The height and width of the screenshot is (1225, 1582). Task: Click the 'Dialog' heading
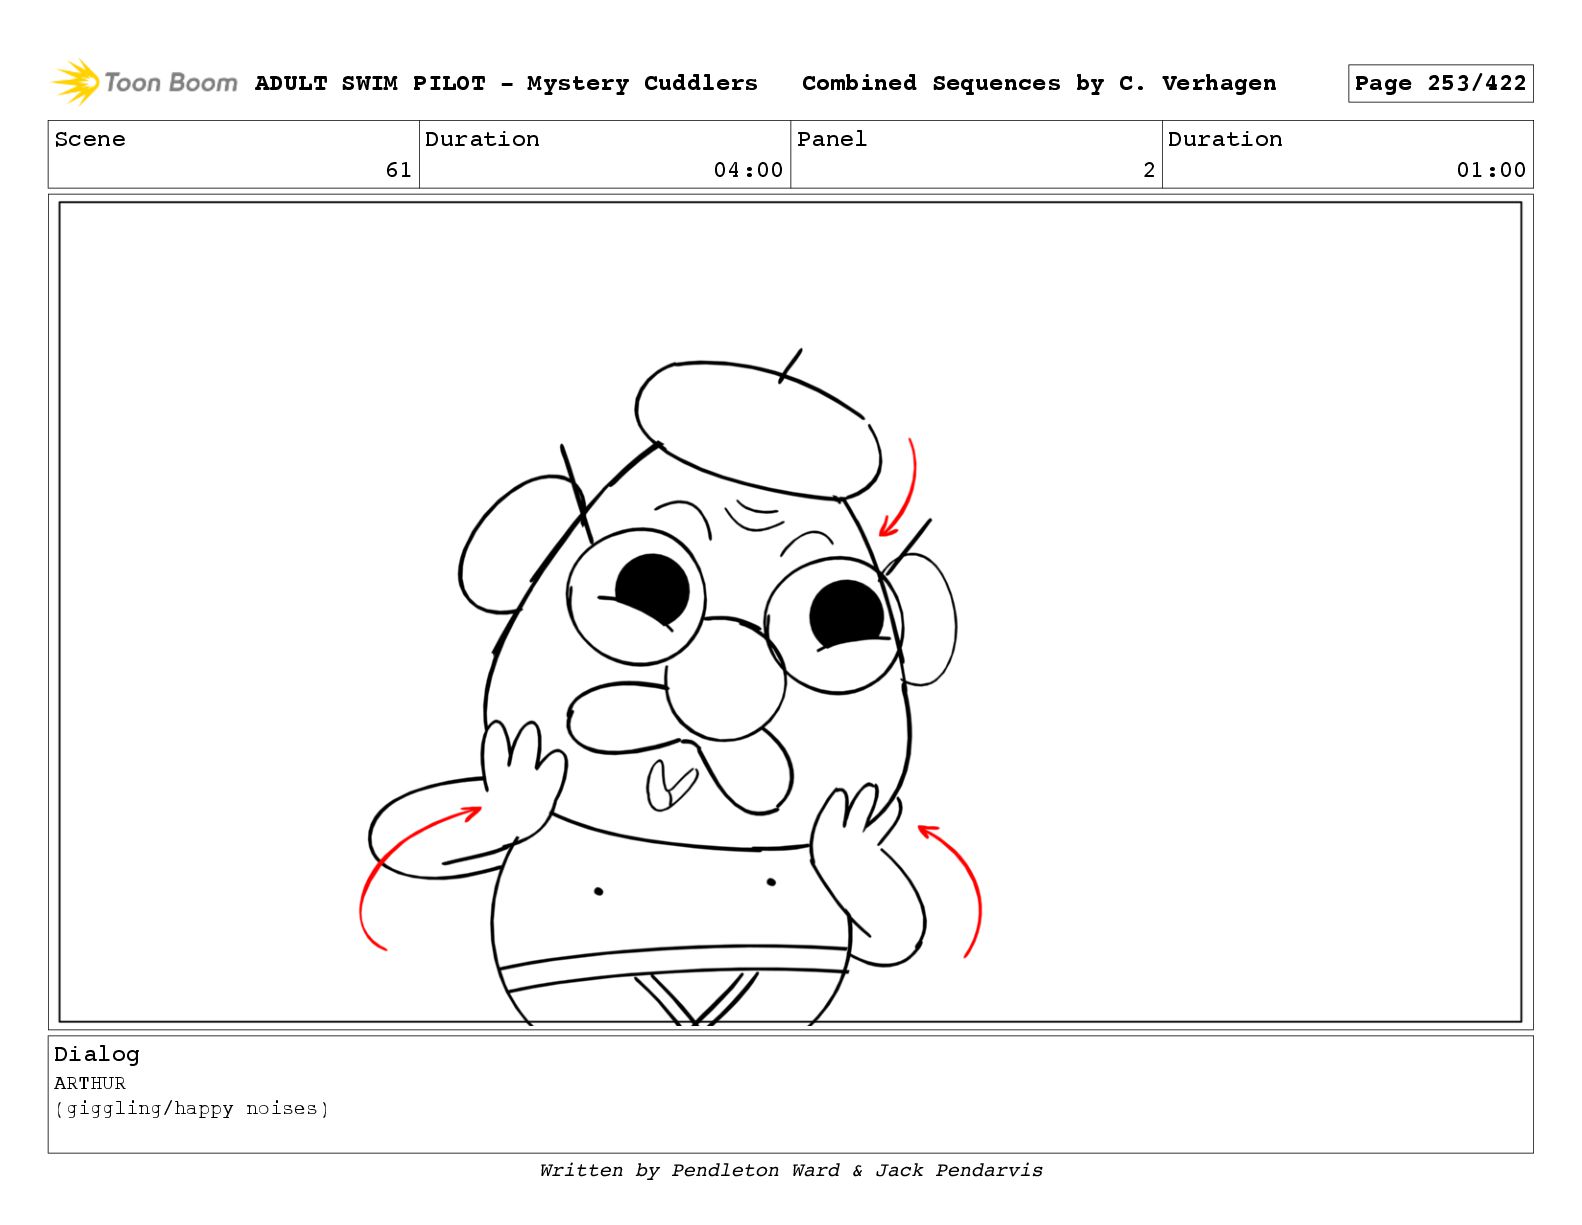tap(97, 1054)
